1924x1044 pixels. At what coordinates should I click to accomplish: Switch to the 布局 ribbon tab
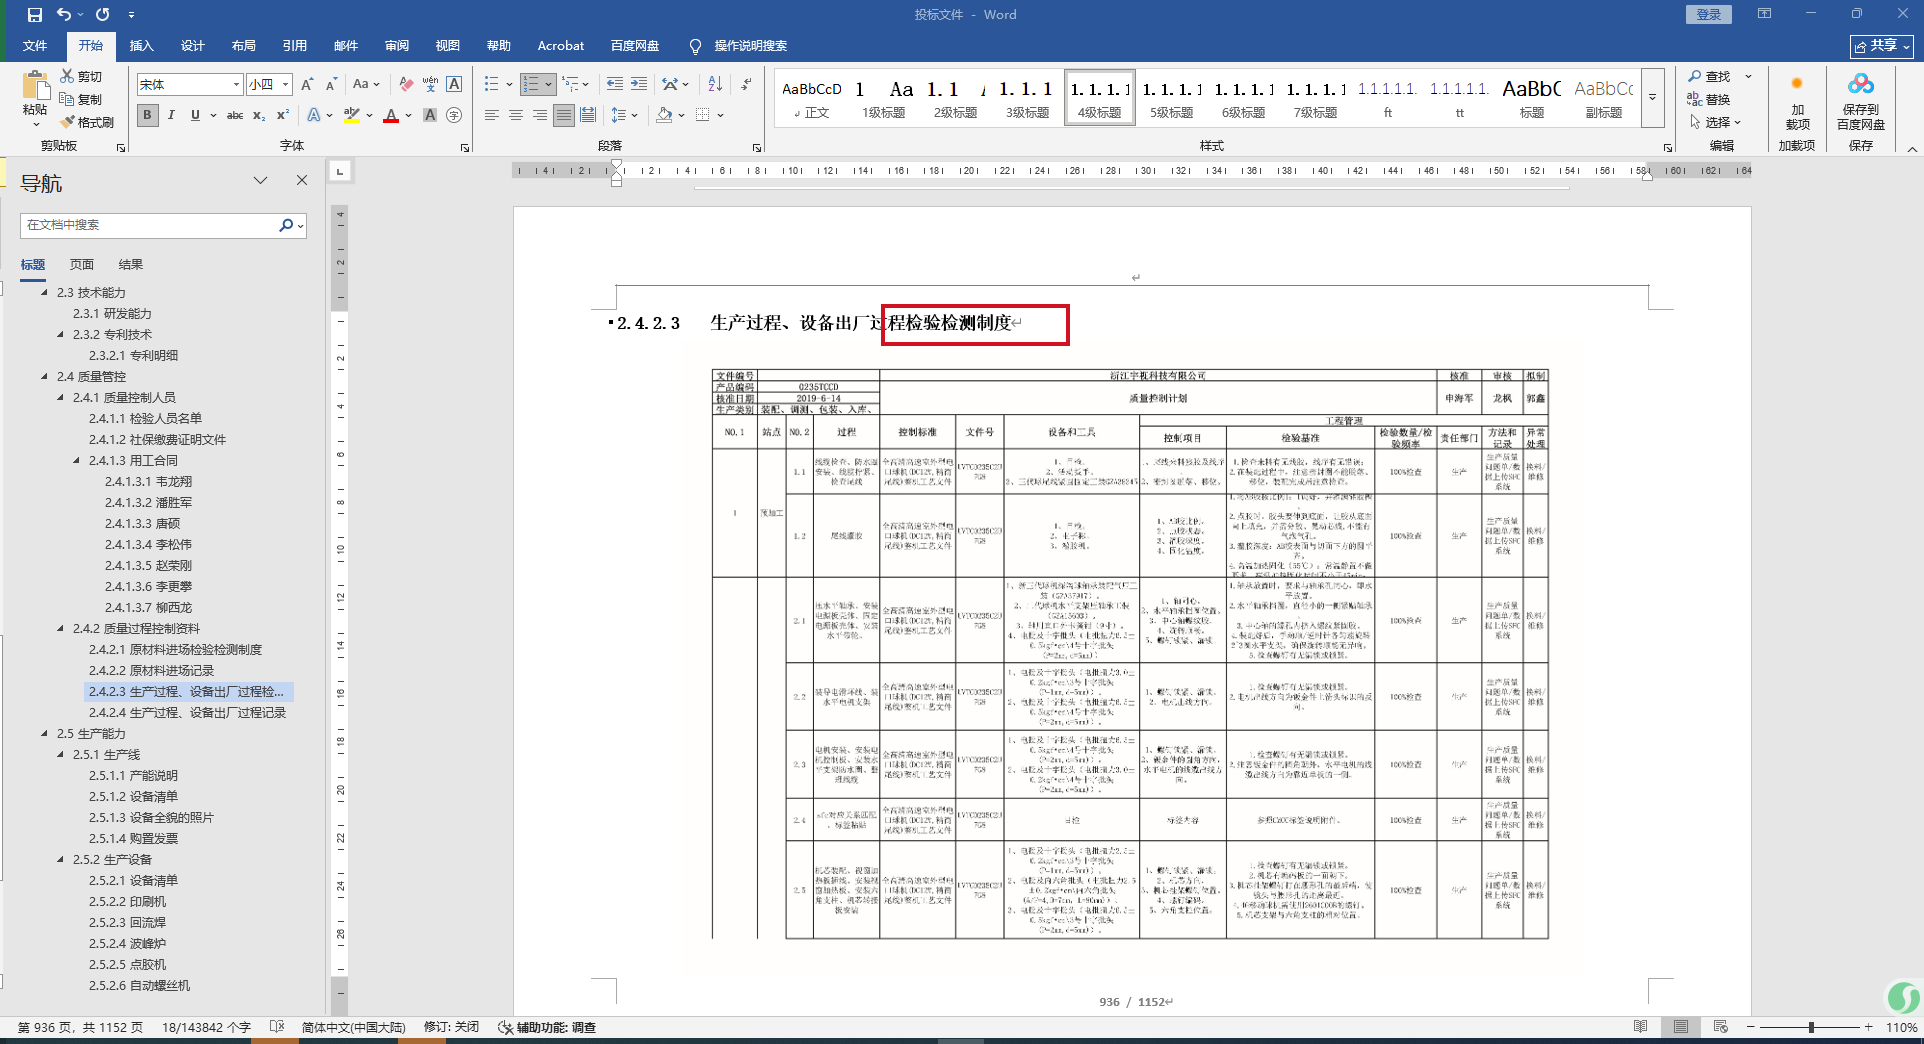point(243,46)
